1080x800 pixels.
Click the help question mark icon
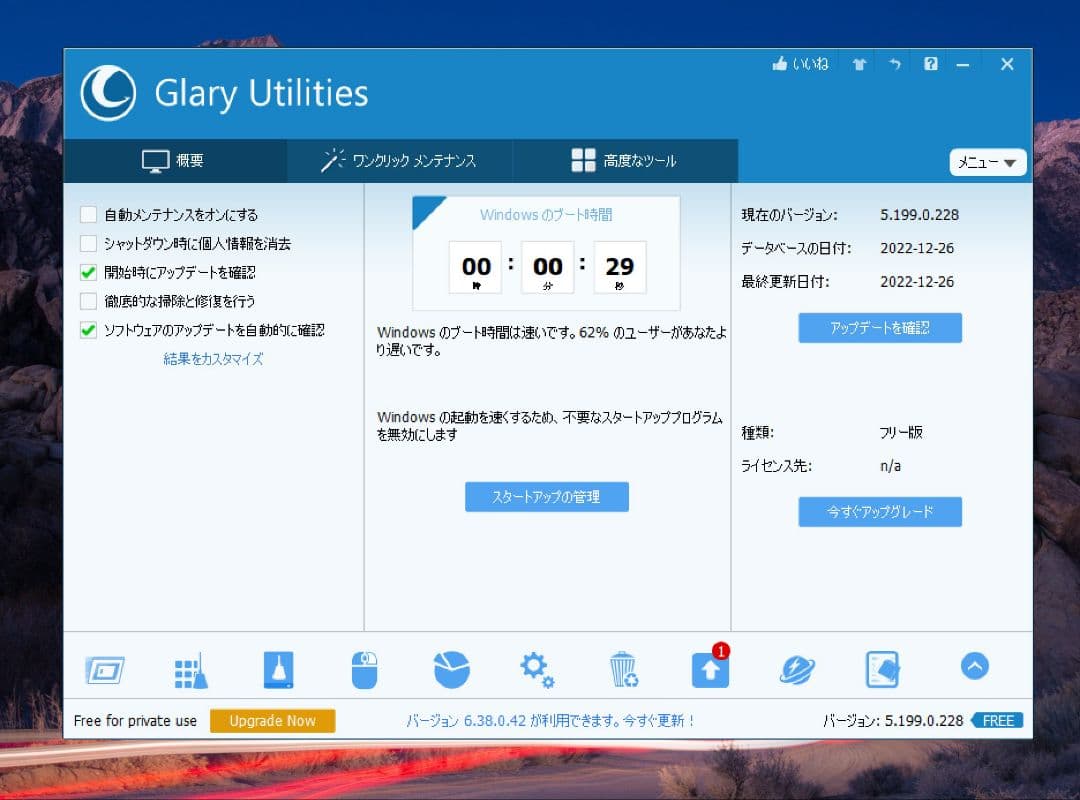pyautogui.click(x=930, y=64)
